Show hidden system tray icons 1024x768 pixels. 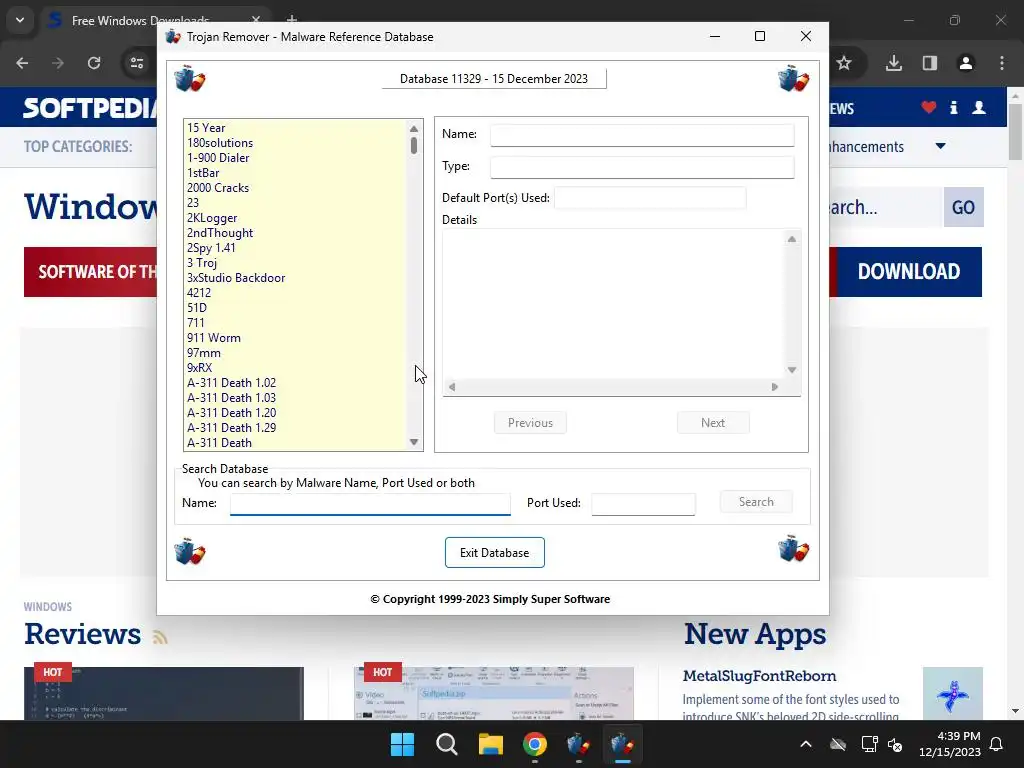tap(806, 744)
